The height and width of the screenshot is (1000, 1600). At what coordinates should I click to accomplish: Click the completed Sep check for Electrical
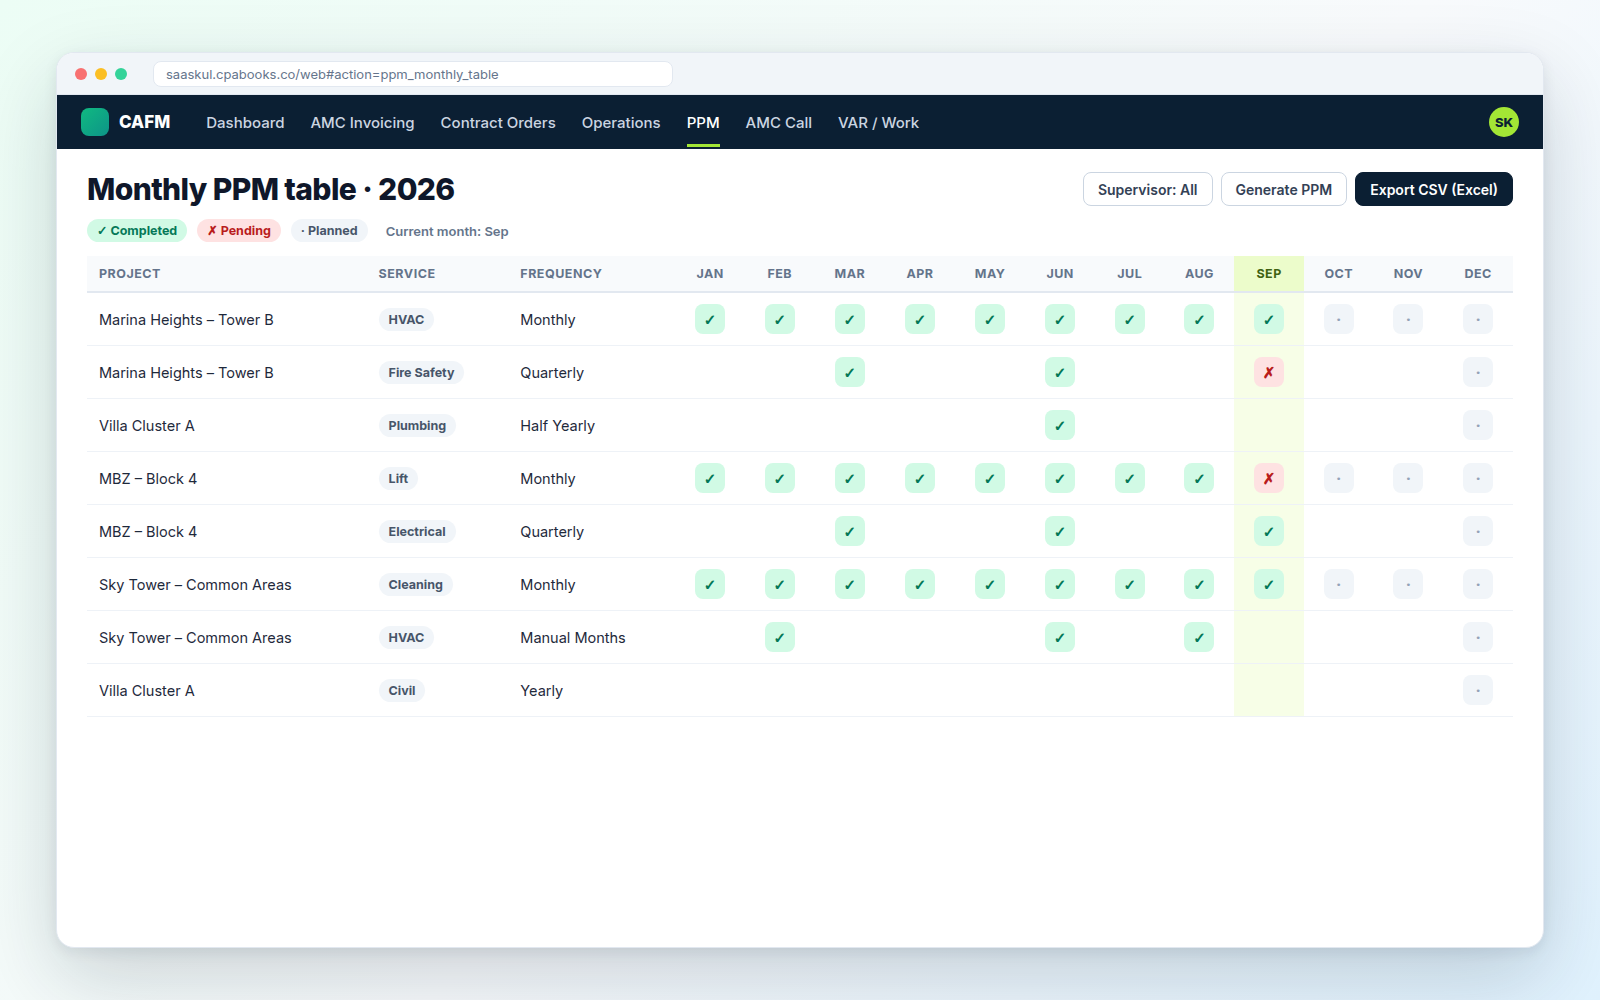click(x=1268, y=531)
